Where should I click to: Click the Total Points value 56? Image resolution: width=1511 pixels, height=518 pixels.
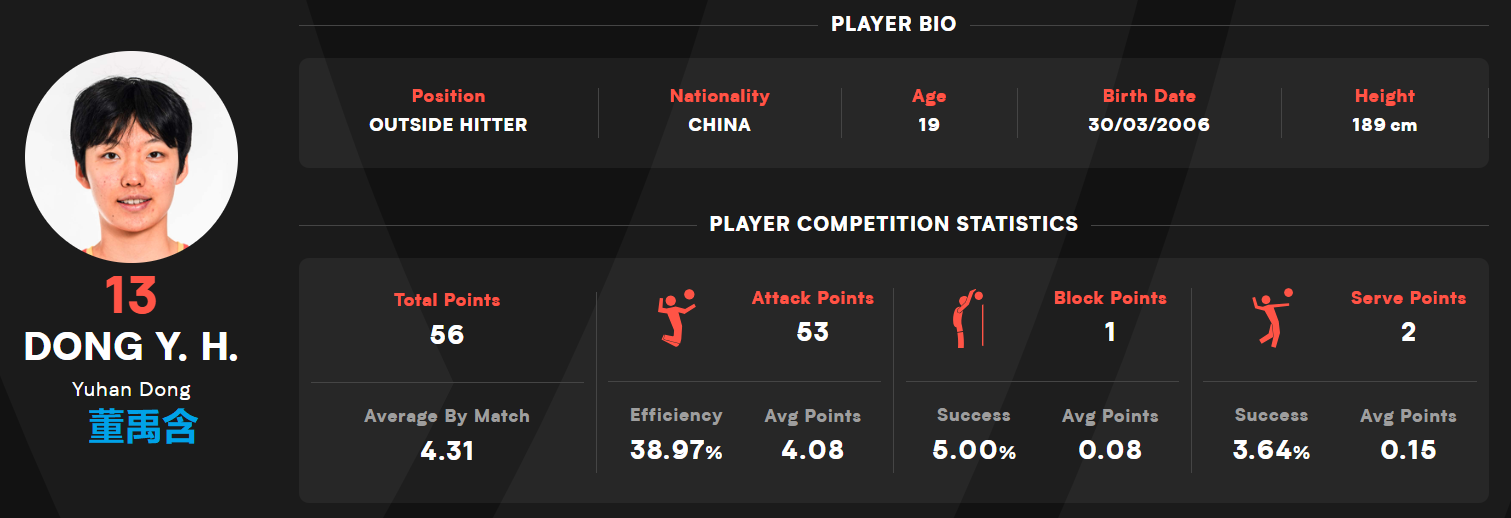[447, 334]
